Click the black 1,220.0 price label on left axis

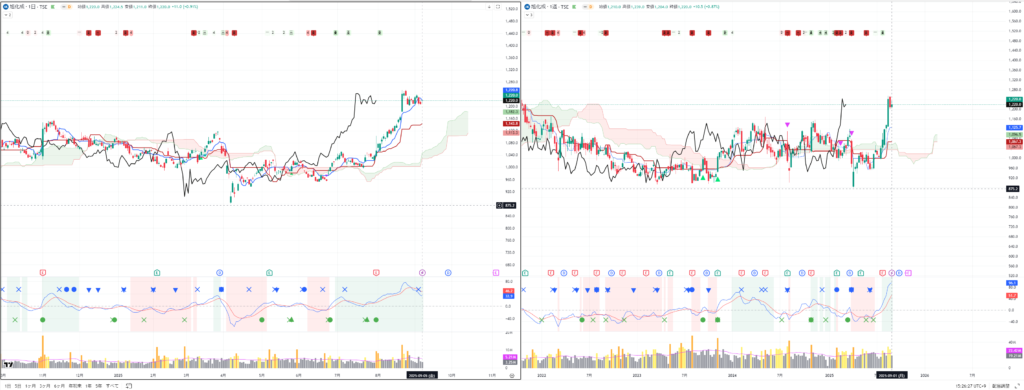coord(511,100)
